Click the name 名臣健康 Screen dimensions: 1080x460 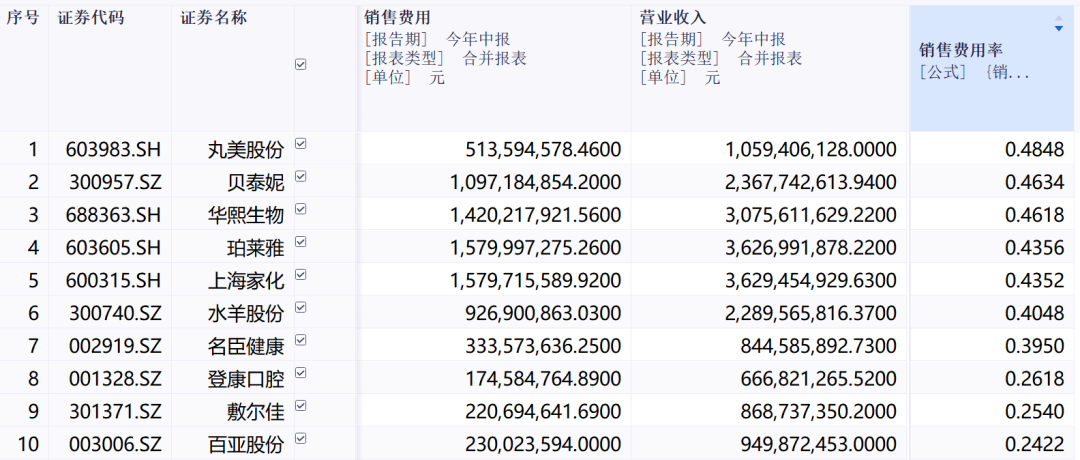246,346
